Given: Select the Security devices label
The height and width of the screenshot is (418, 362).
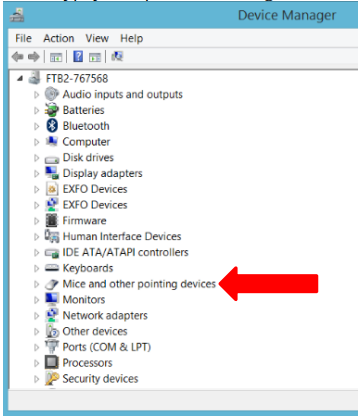Looking at the screenshot, I should pos(100,379).
